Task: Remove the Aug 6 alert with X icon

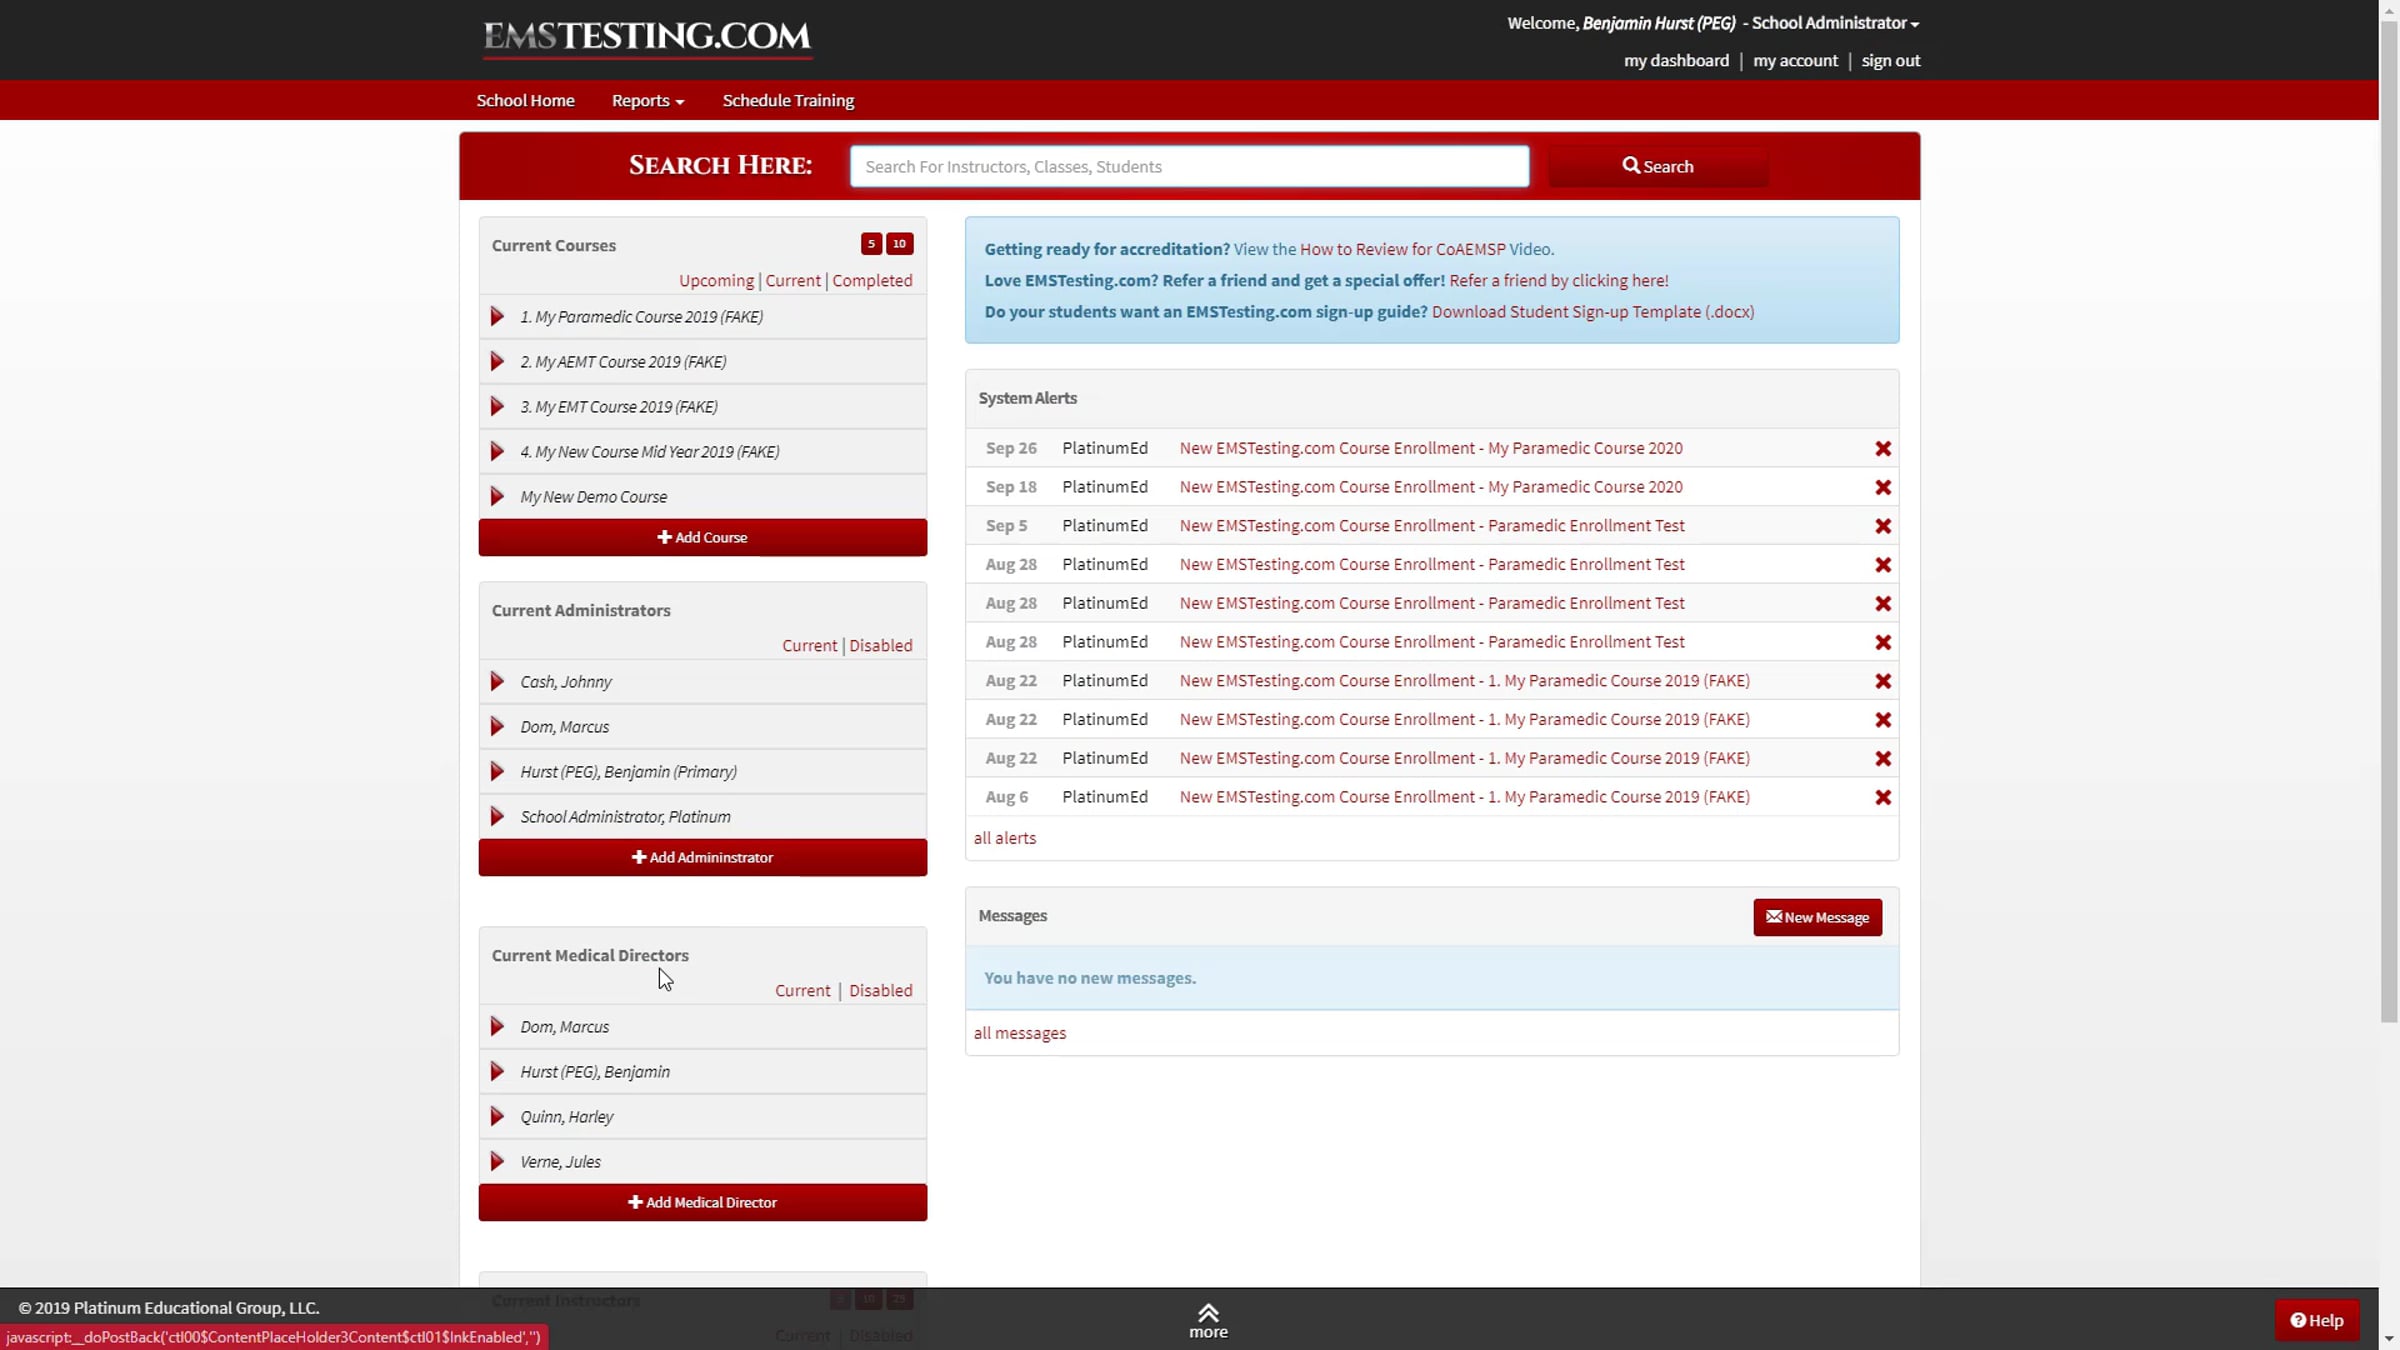Action: tap(1882, 798)
